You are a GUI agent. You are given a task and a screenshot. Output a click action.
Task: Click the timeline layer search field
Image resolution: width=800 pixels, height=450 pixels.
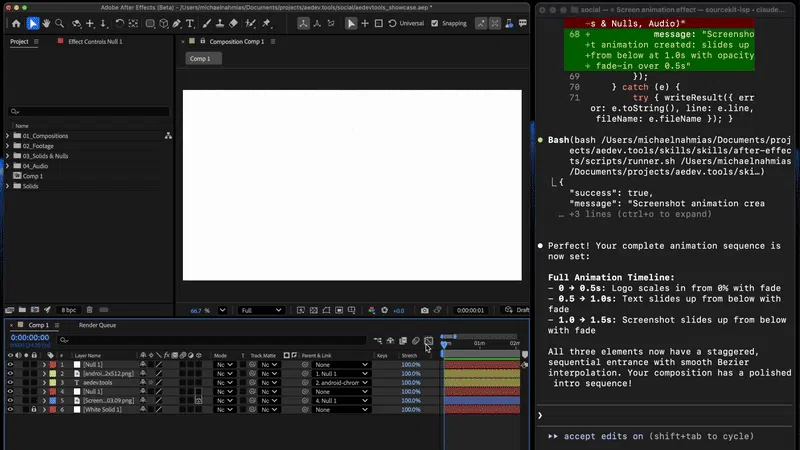point(212,340)
